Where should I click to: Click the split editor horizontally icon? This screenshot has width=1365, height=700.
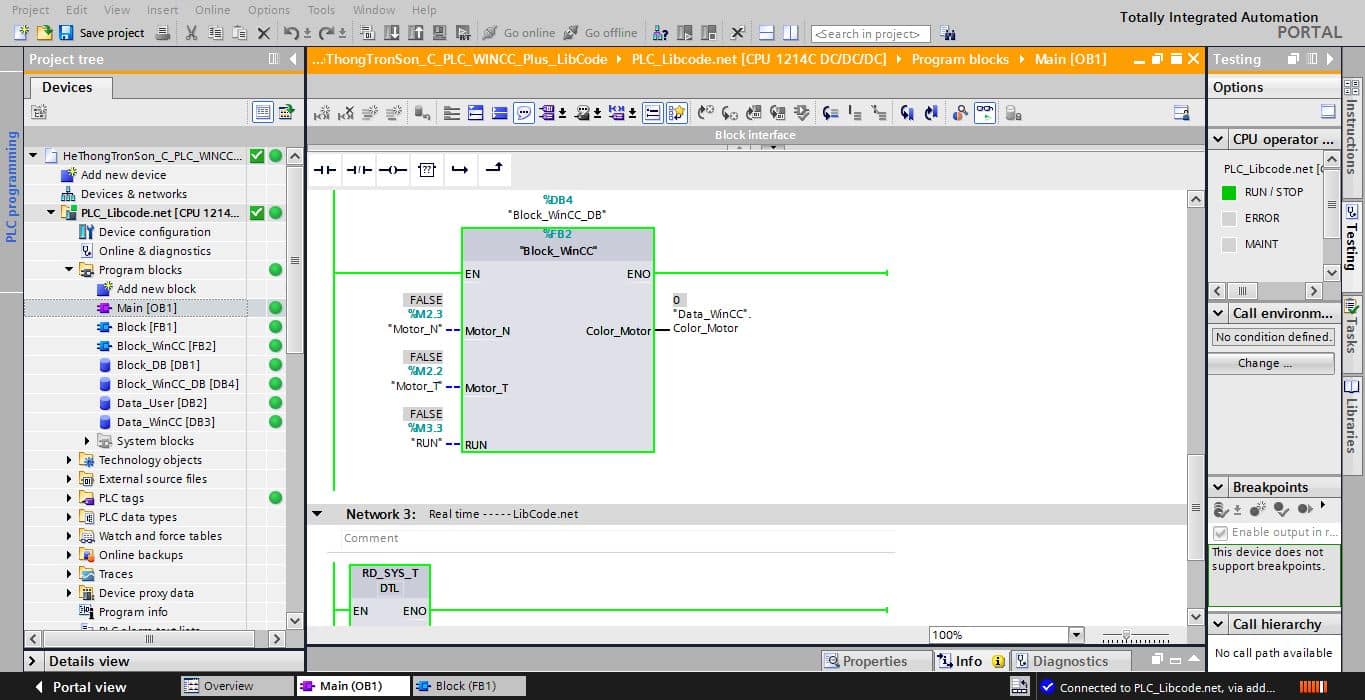click(767, 33)
